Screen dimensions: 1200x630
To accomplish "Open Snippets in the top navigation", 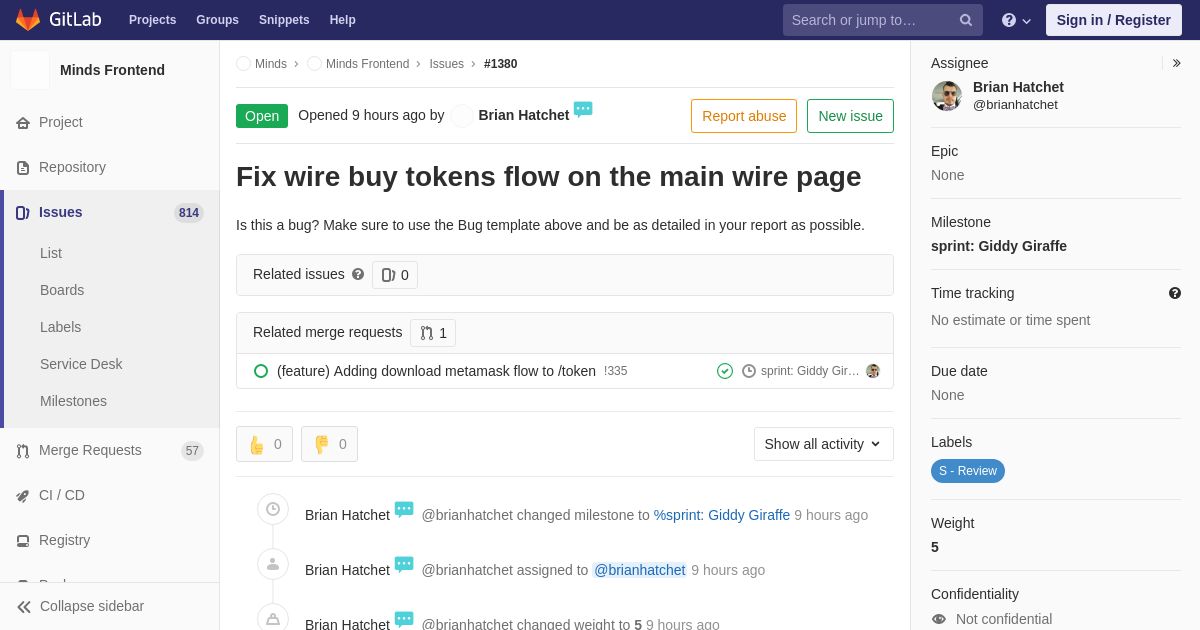I will point(284,20).
